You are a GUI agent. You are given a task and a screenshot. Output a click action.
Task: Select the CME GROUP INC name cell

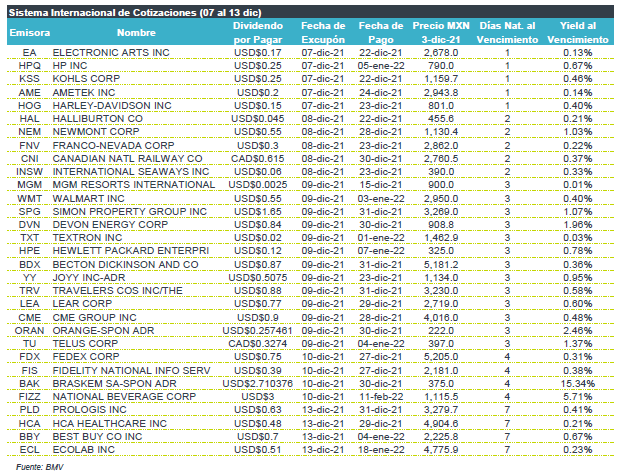(x=94, y=318)
